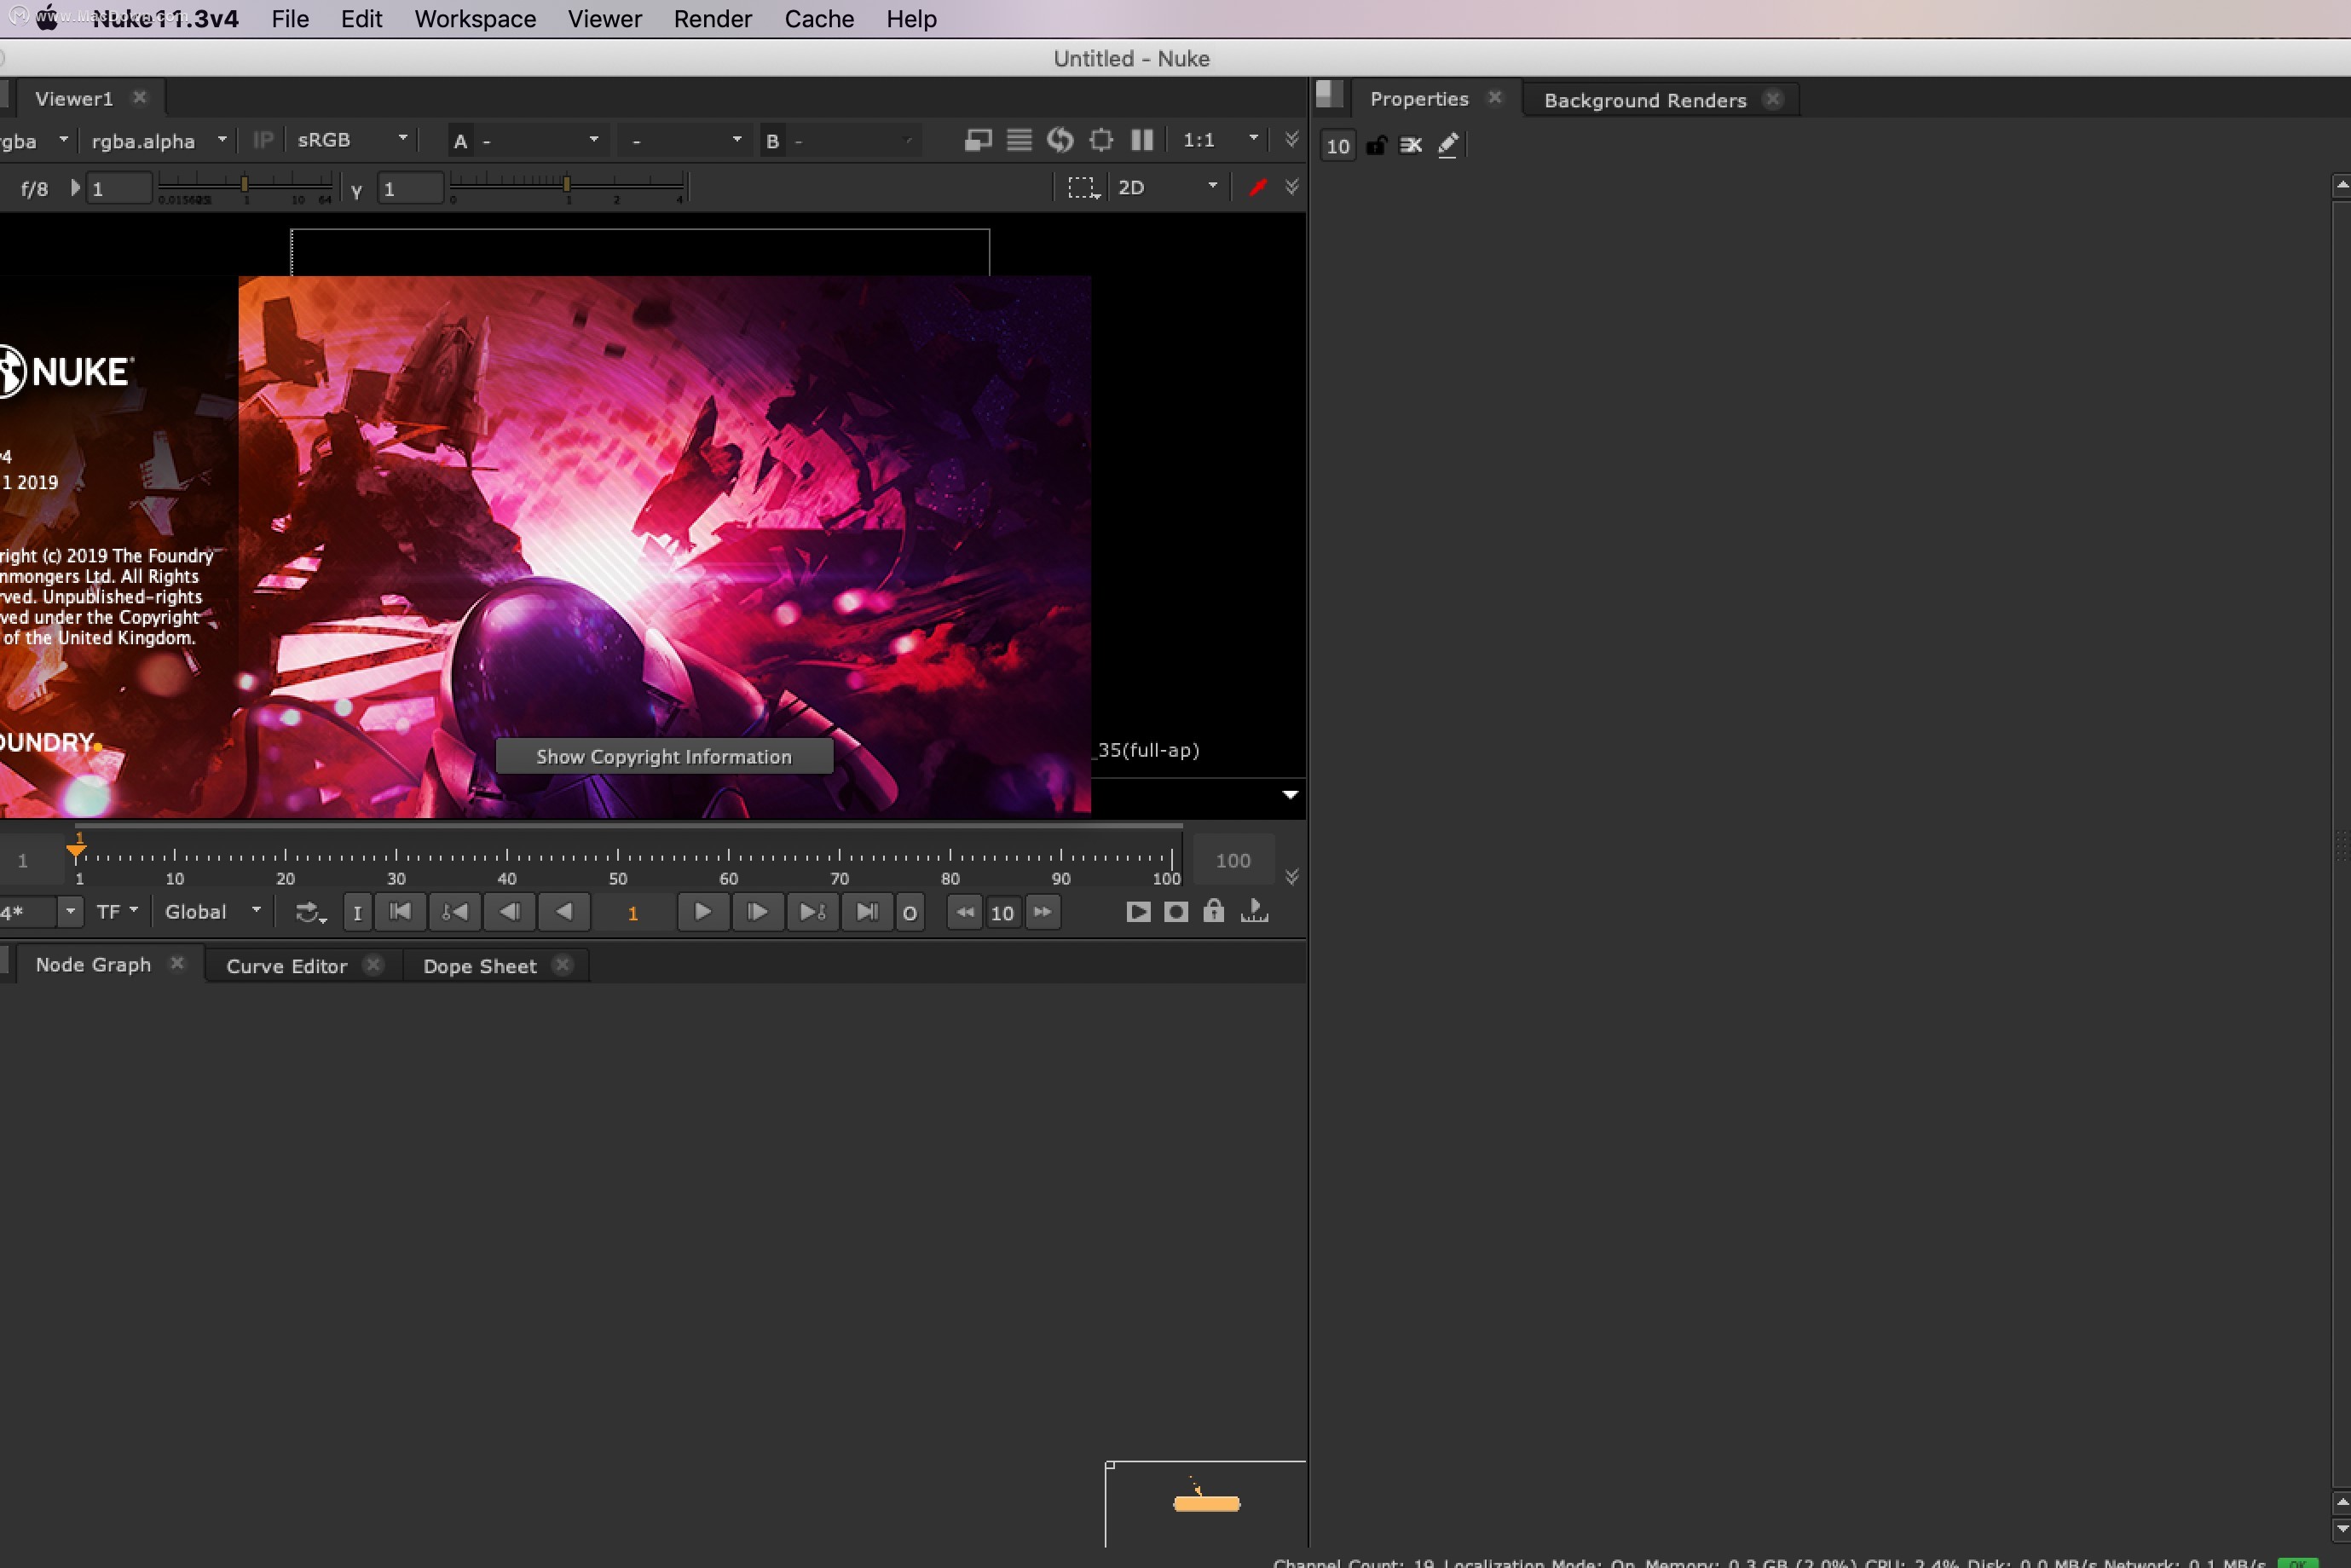
Task: Step forward one frame button
Action: point(758,912)
